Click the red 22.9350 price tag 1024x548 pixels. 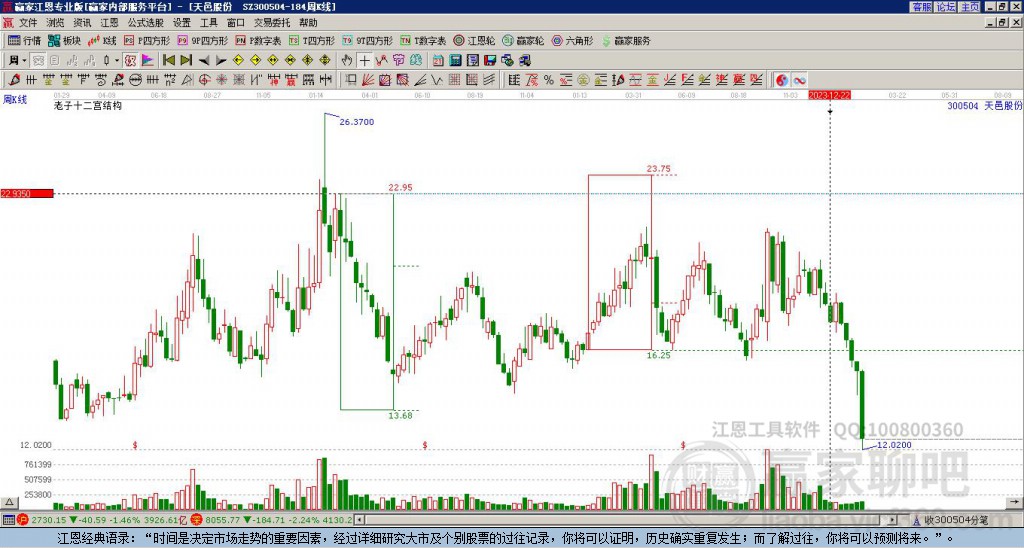point(27,193)
